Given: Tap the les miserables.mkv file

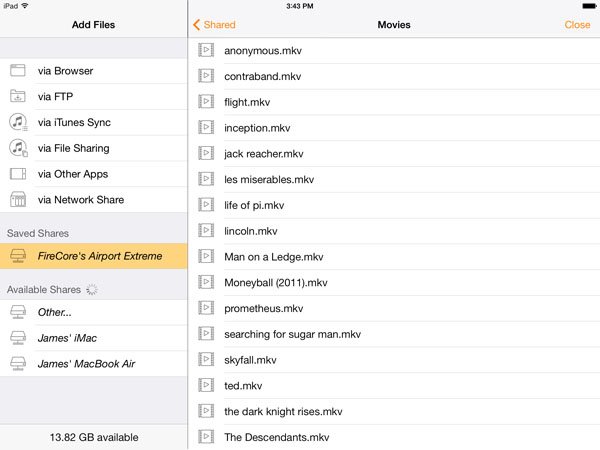Looking at the screenshot, I should 394,179.
